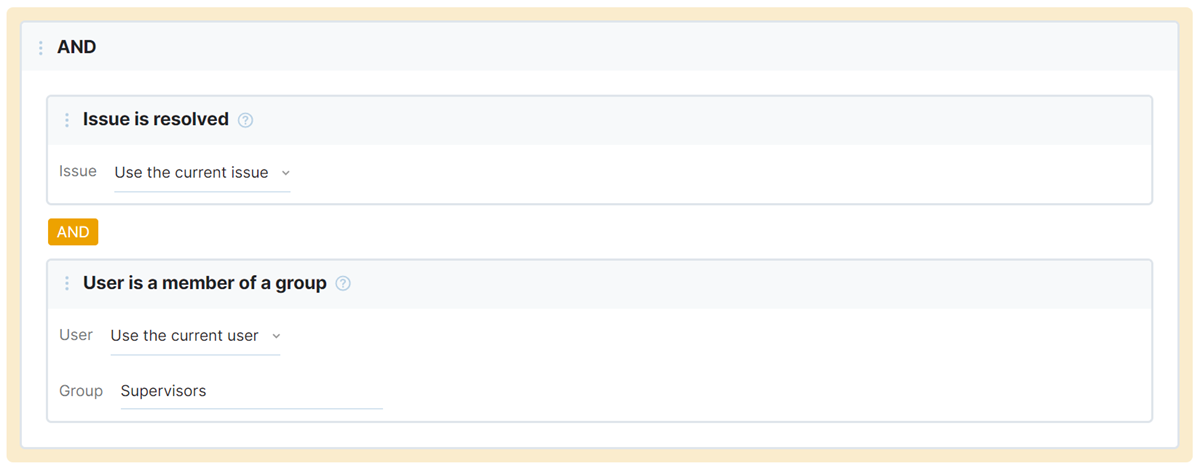This screenshot has height=466, width=1200.
Task: Click the "Issue" field label
Action: [x=78, y=171]
